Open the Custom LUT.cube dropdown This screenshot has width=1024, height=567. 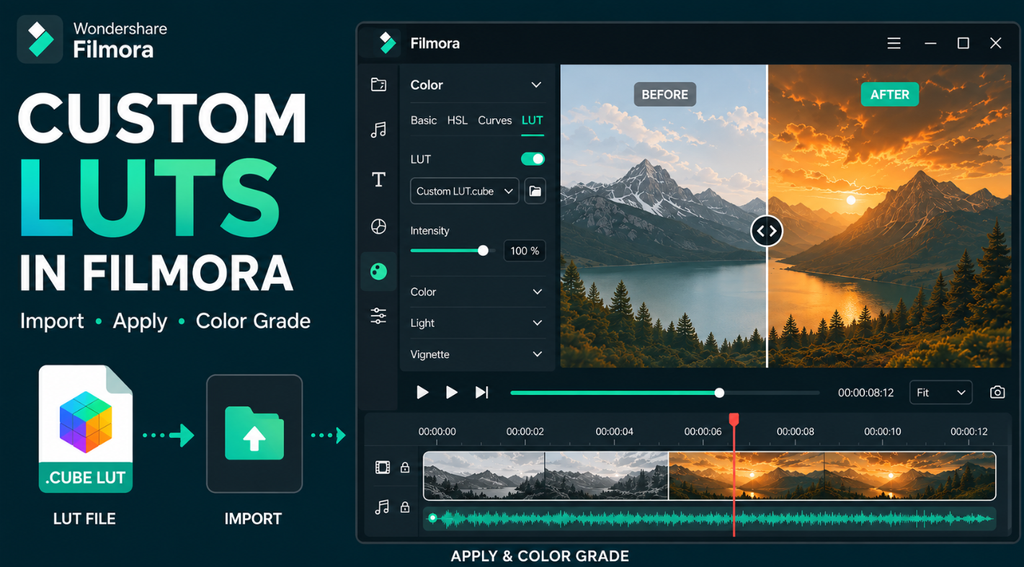click(464, 191)
